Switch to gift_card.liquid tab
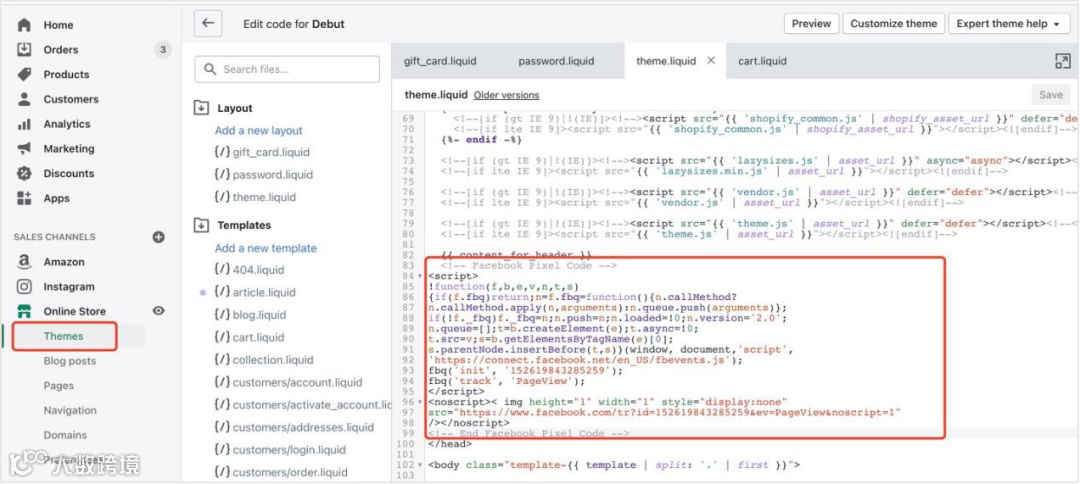The height and width of the screenshot is (484, 1080). coord(439,61)
